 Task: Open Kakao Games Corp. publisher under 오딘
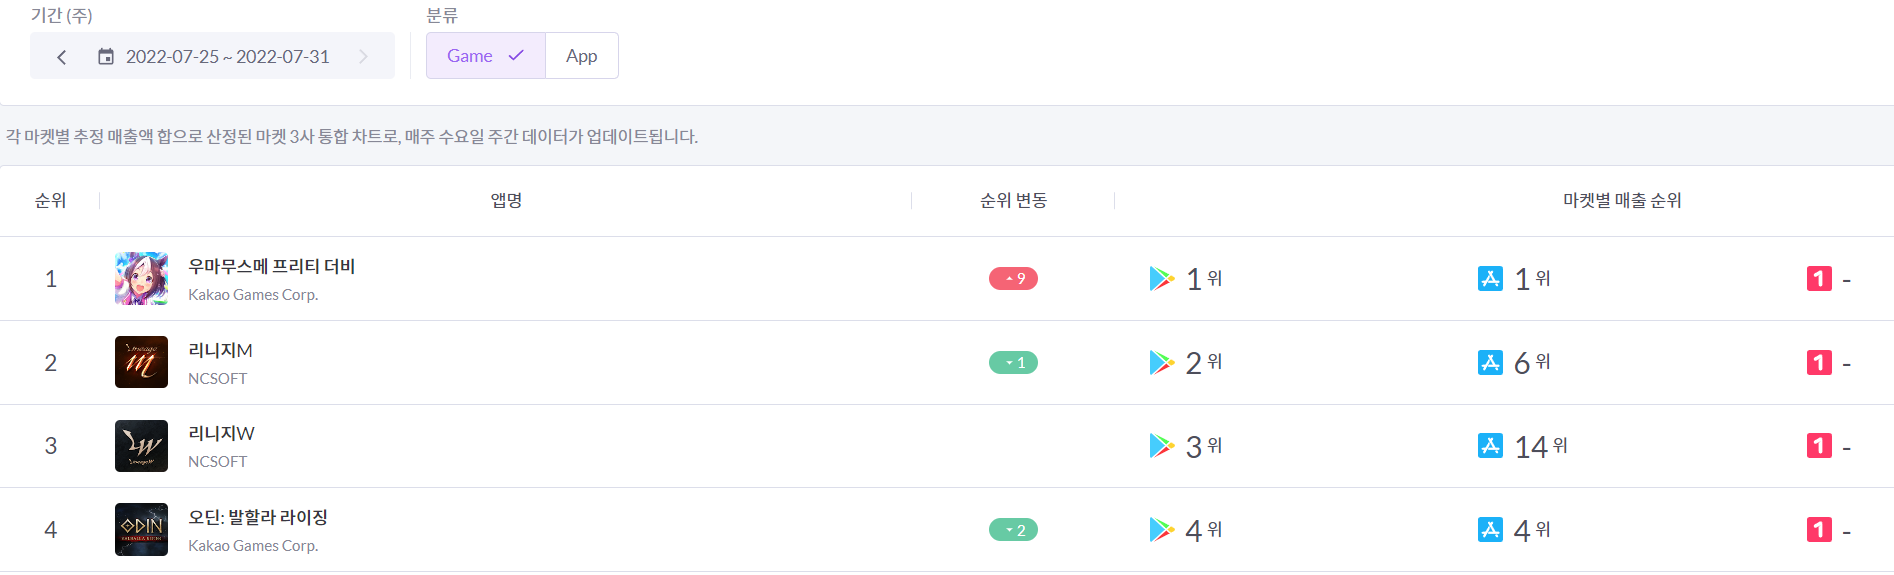[253, 546]
